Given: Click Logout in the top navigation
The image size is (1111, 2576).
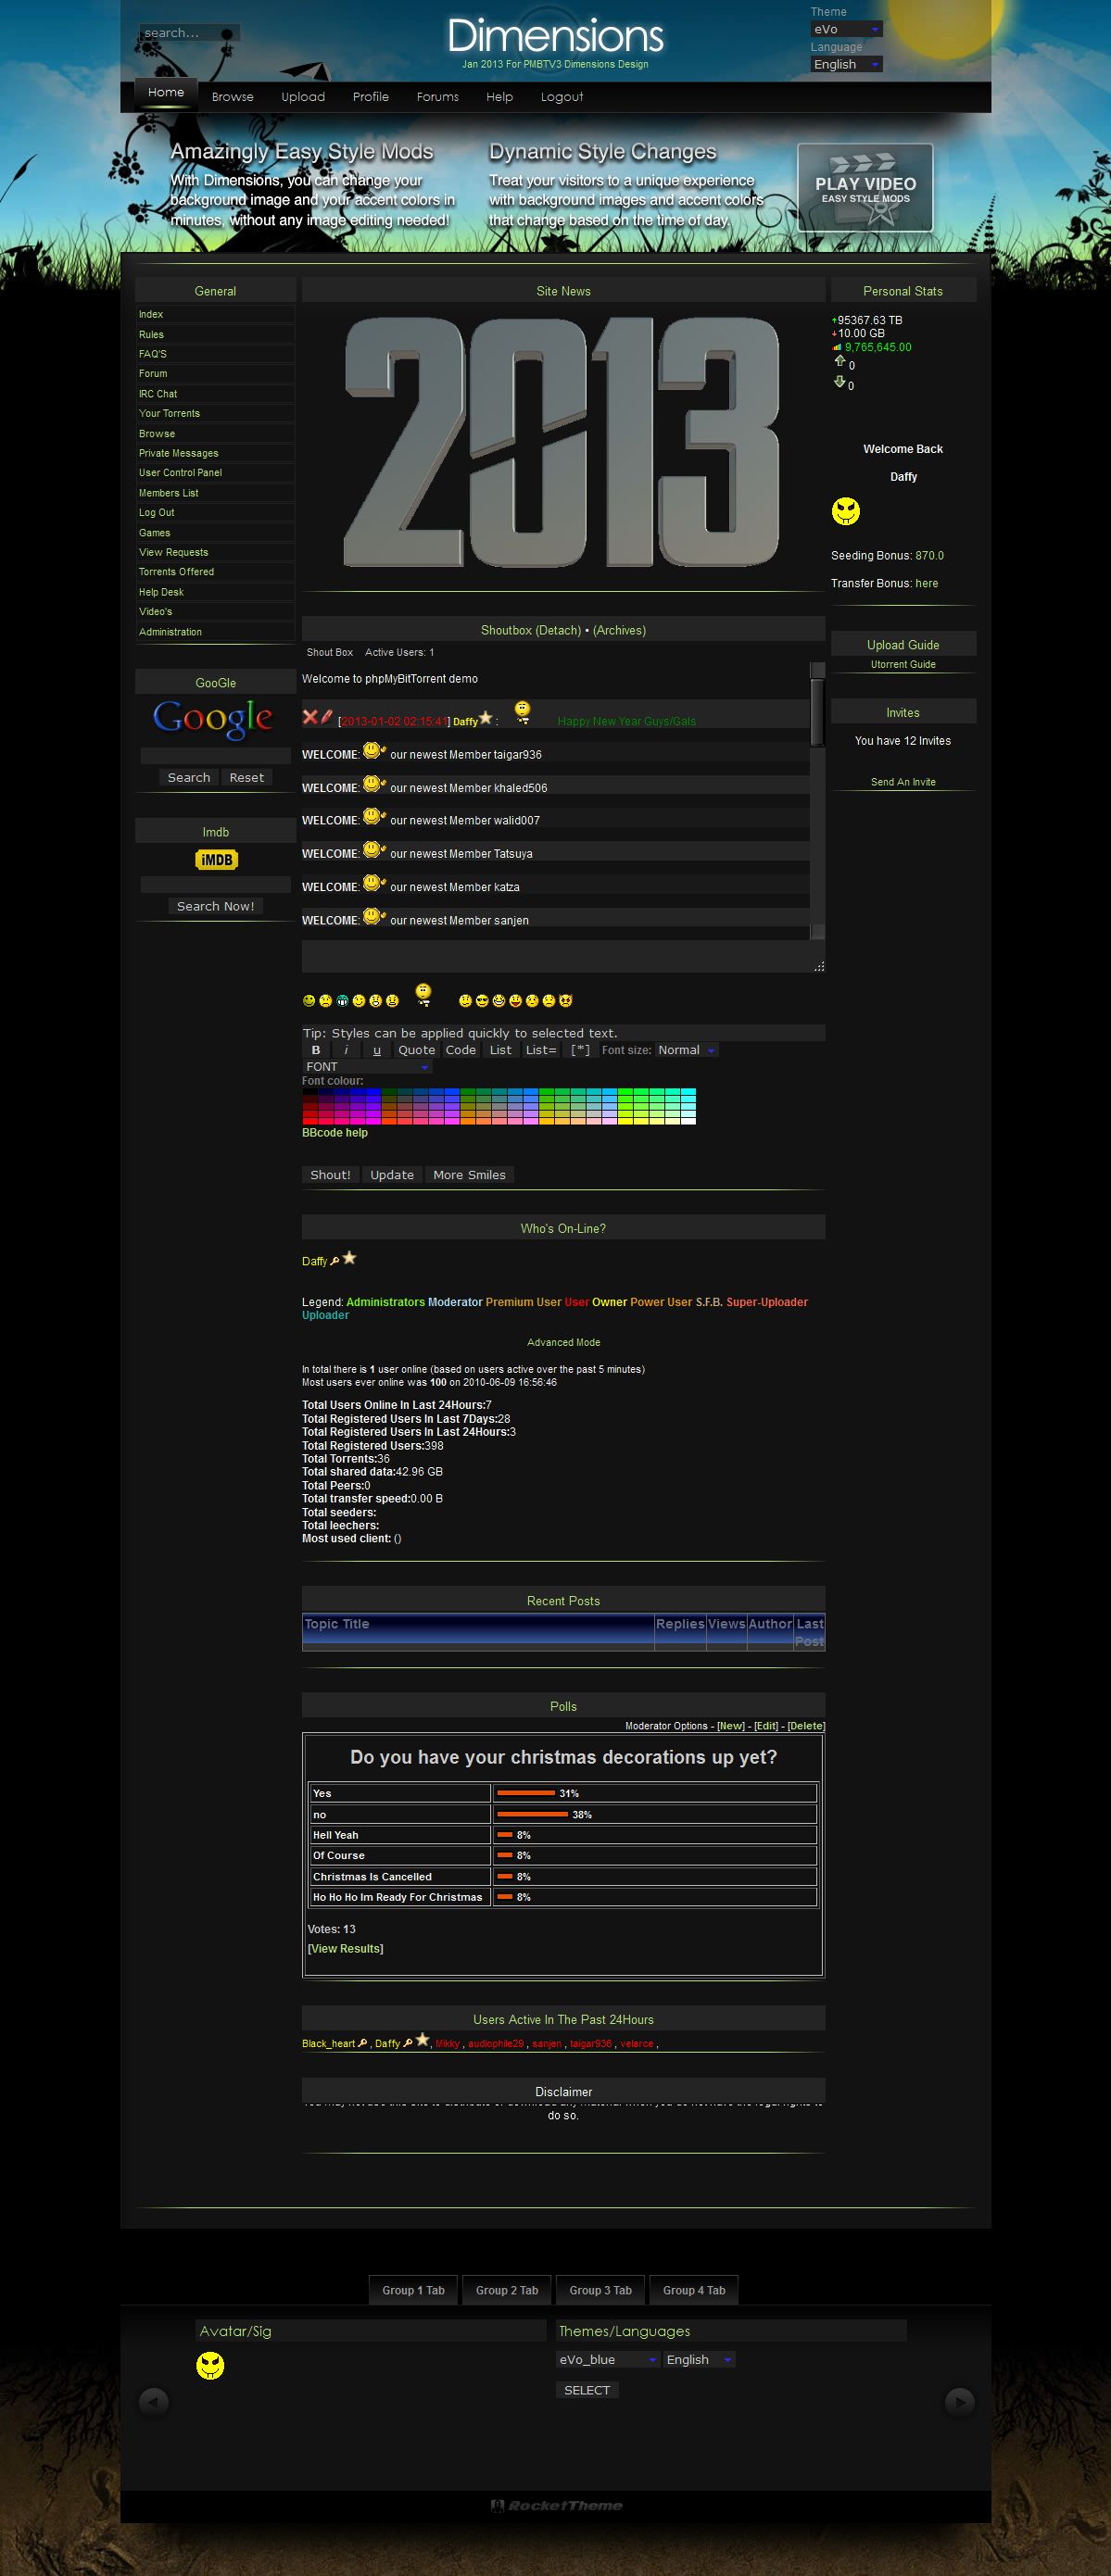Looking at the screenshot, I should click(x=561, y=97).
